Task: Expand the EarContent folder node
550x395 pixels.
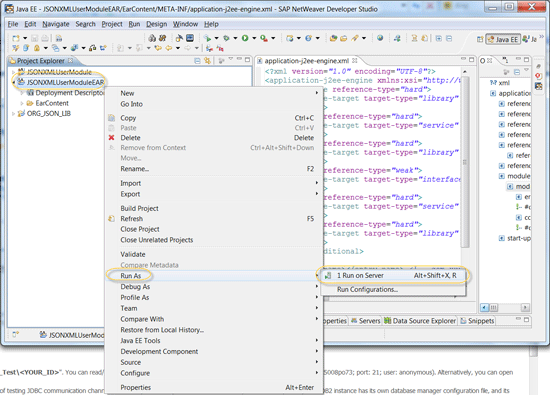Action: tap(22, 103)
